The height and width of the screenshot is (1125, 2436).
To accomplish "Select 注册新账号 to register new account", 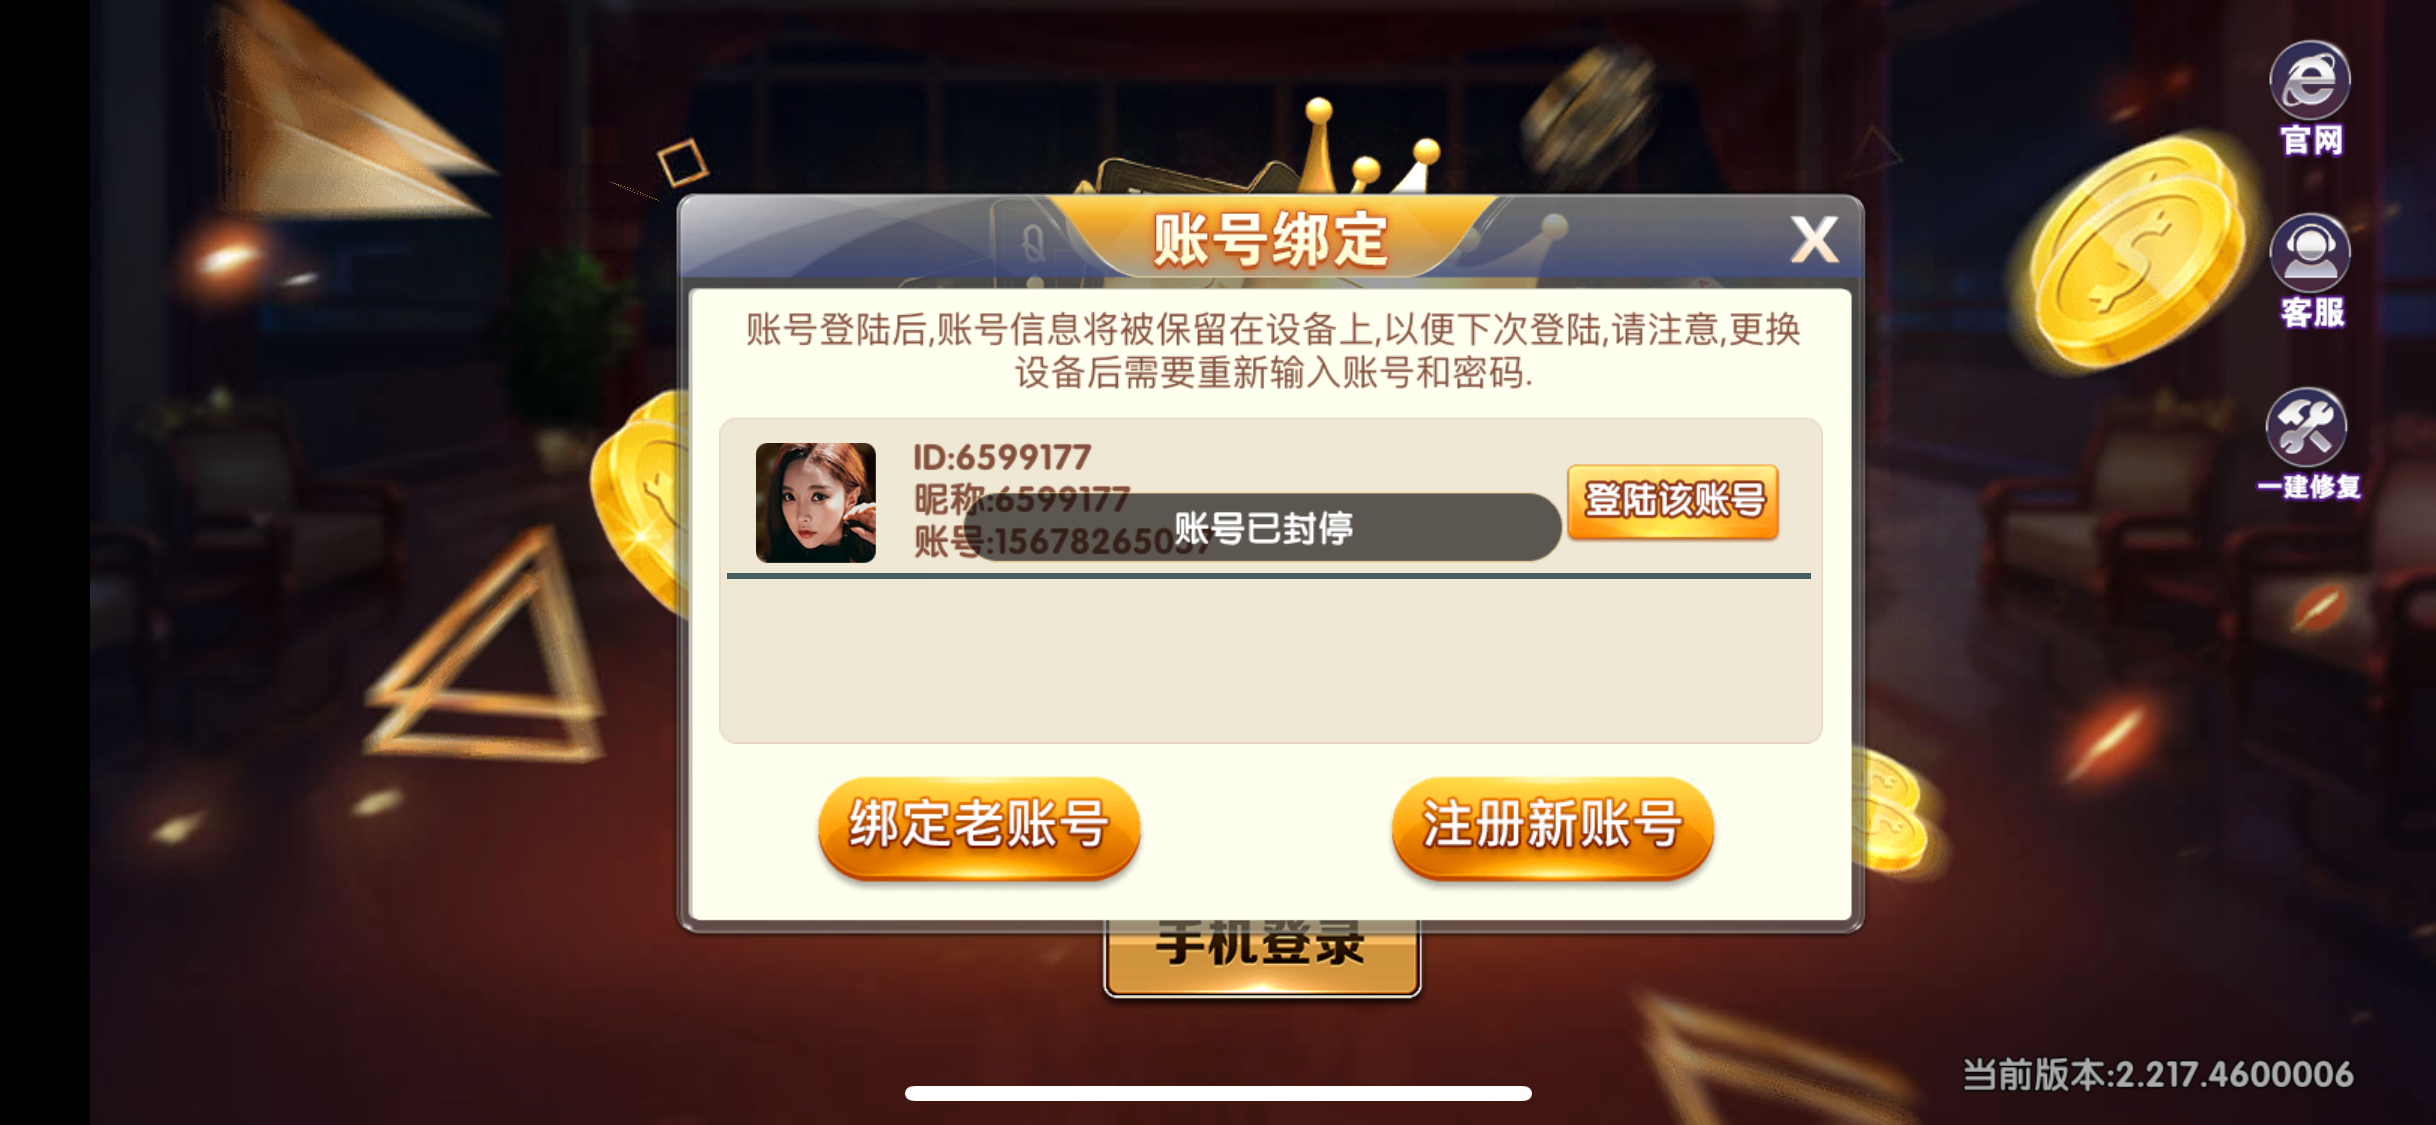I will click(x=1552, y=827).
